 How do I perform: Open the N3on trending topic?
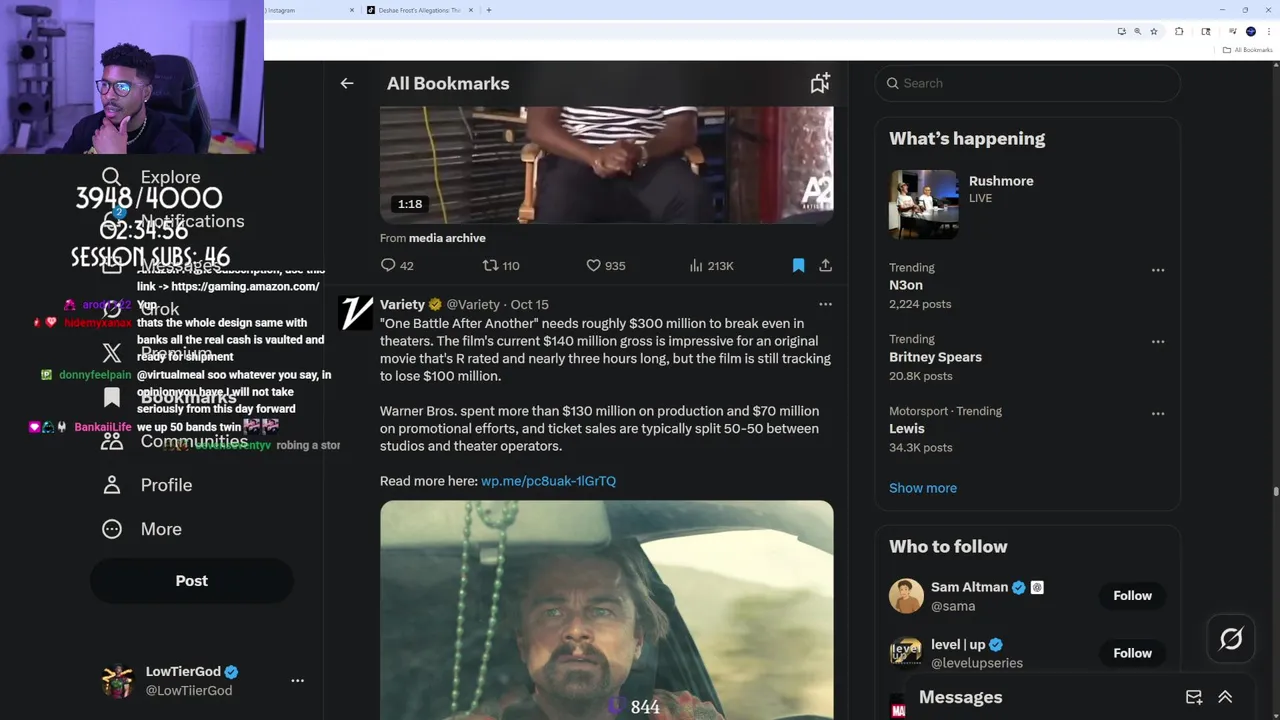(906, 285)
